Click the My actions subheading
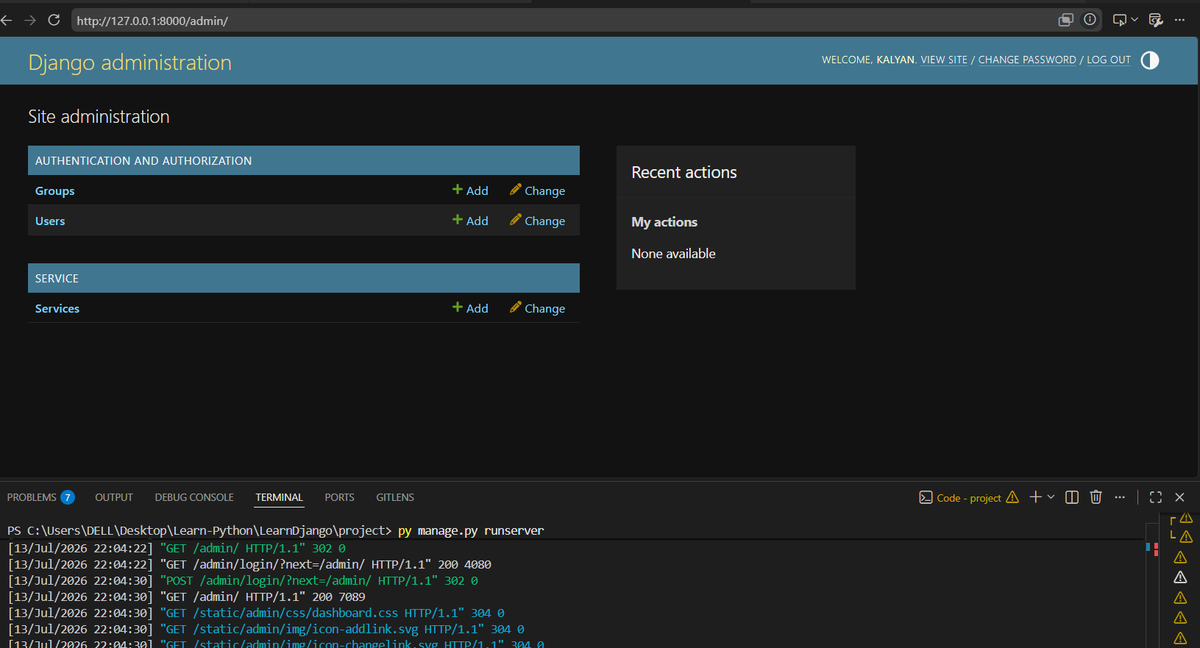This screenshot has height=648, width=1200. coord(664,222)
